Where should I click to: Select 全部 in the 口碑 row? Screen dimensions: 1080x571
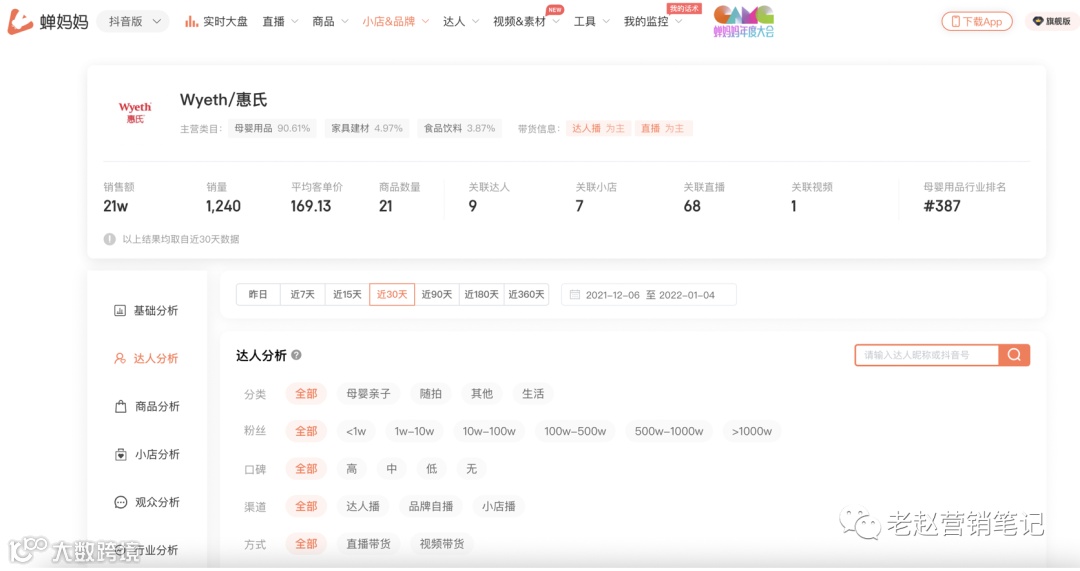(x=306, y=469)
